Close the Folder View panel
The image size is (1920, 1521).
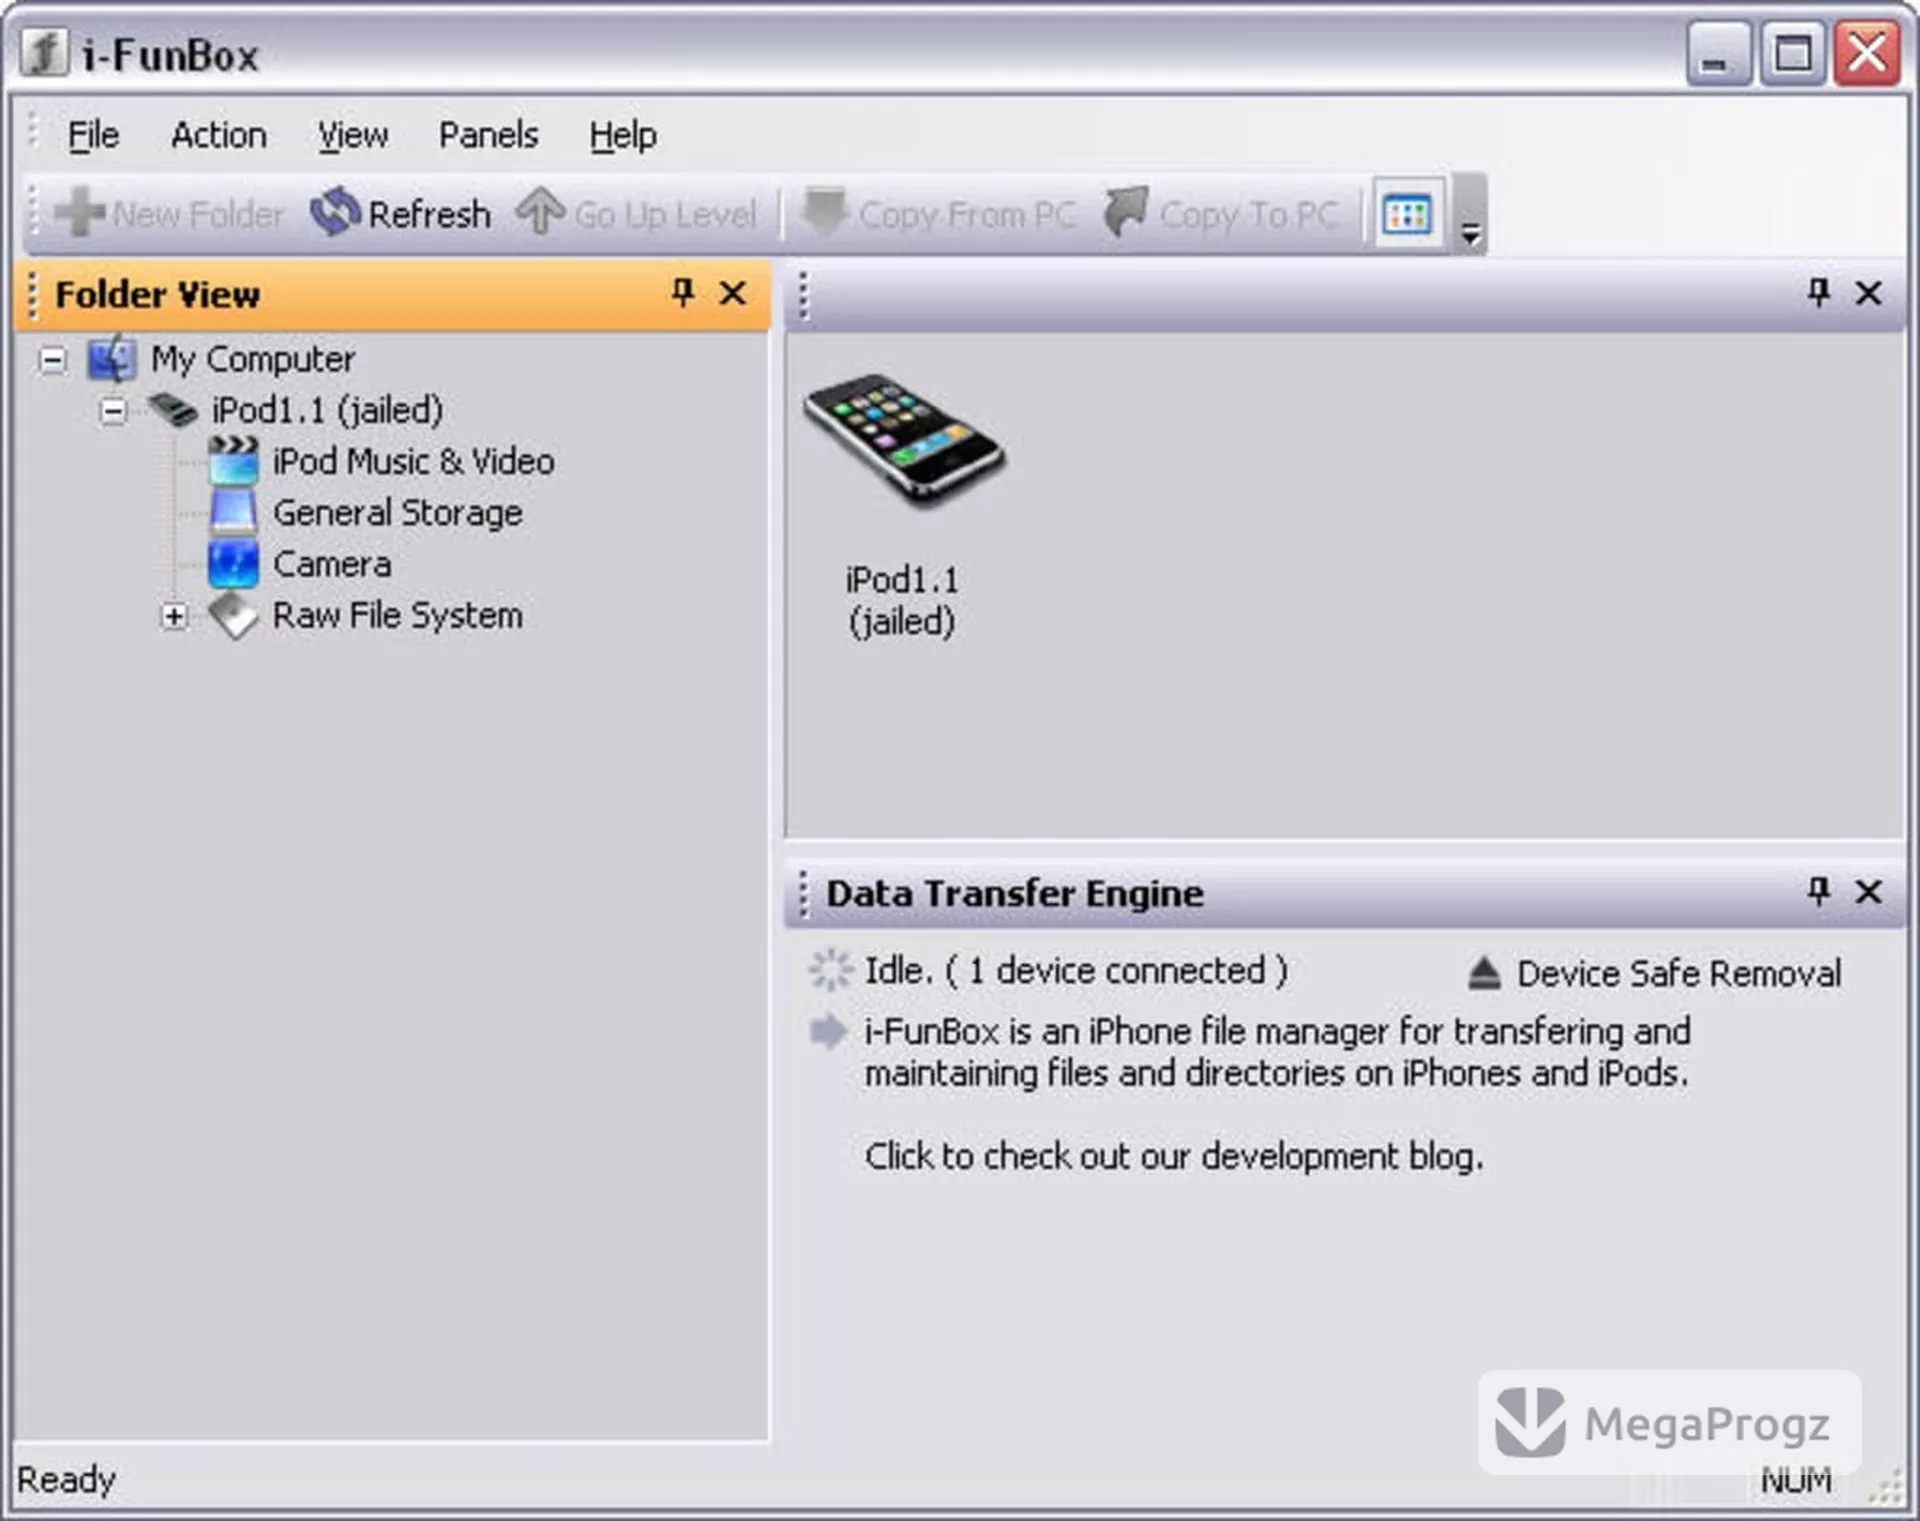click(733, 293)
